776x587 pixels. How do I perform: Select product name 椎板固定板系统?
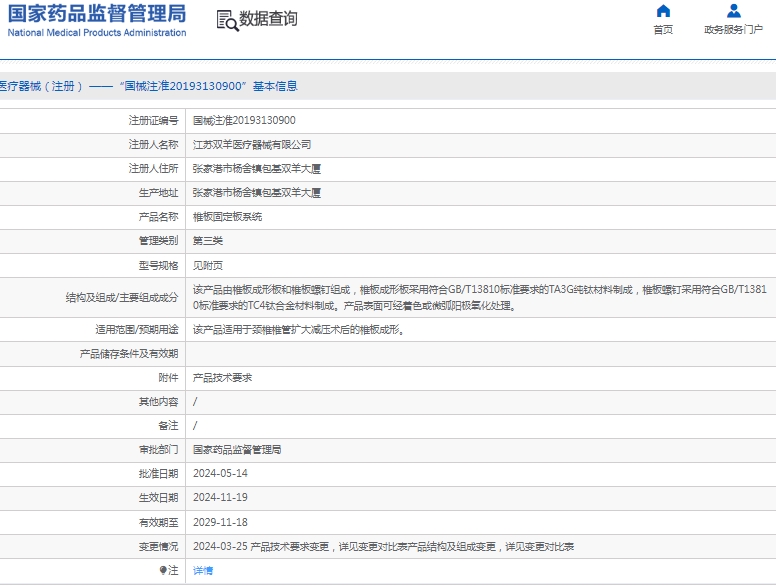click(x=228, y=217)
